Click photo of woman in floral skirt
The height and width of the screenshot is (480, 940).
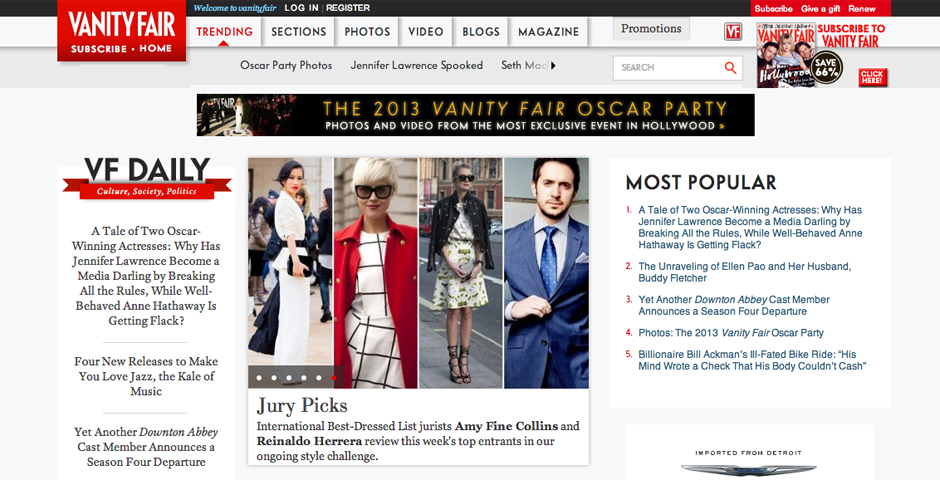(x=460, y=273)
